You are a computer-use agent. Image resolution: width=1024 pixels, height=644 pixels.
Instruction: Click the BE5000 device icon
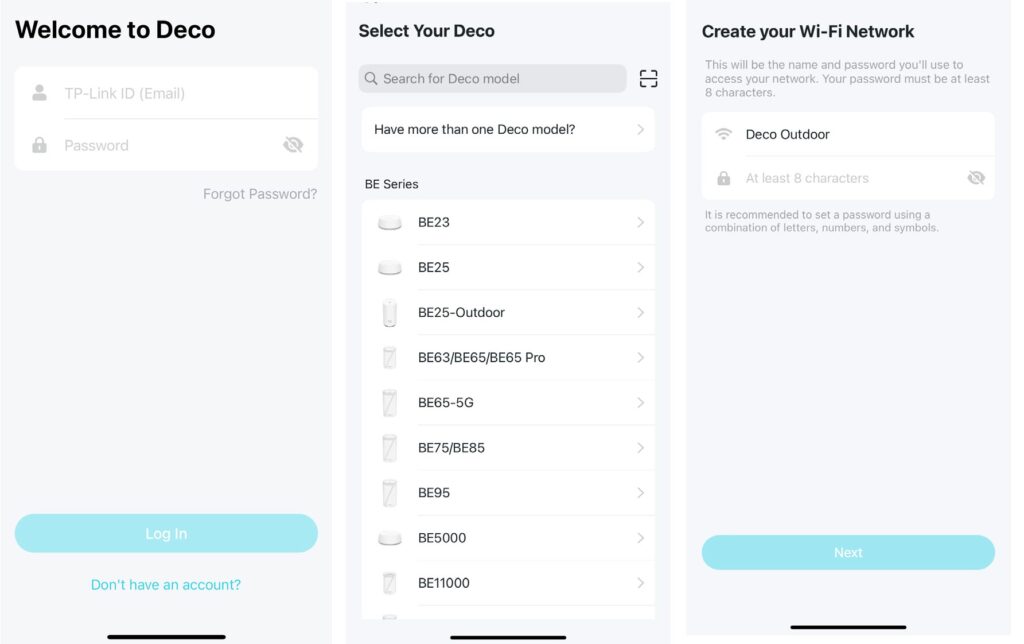coord(389,538)
